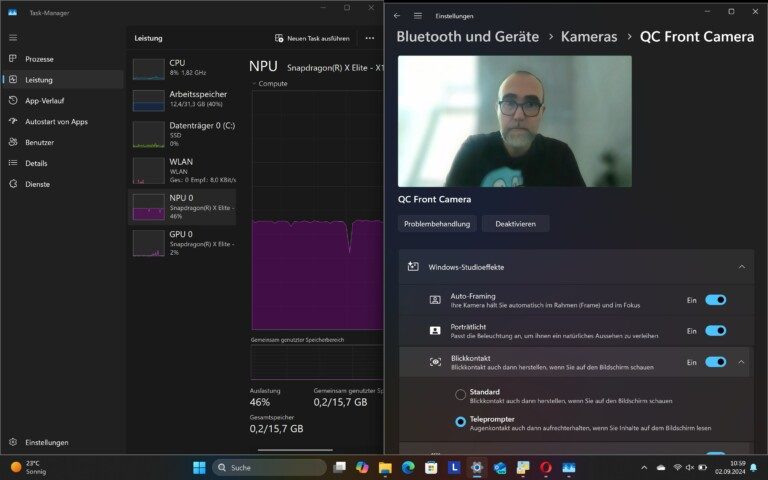
Task: Open the notifications bell icon
Action: tap(754, 468)
